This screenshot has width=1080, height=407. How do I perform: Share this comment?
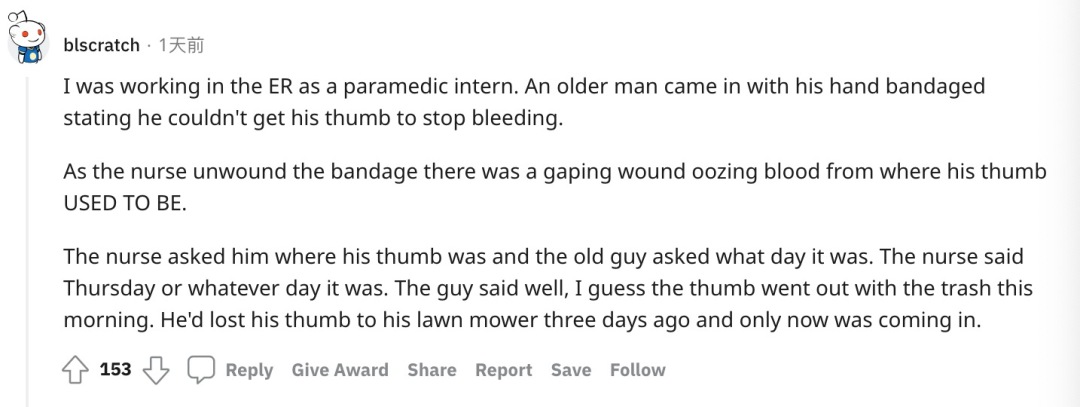pos(431,370)
